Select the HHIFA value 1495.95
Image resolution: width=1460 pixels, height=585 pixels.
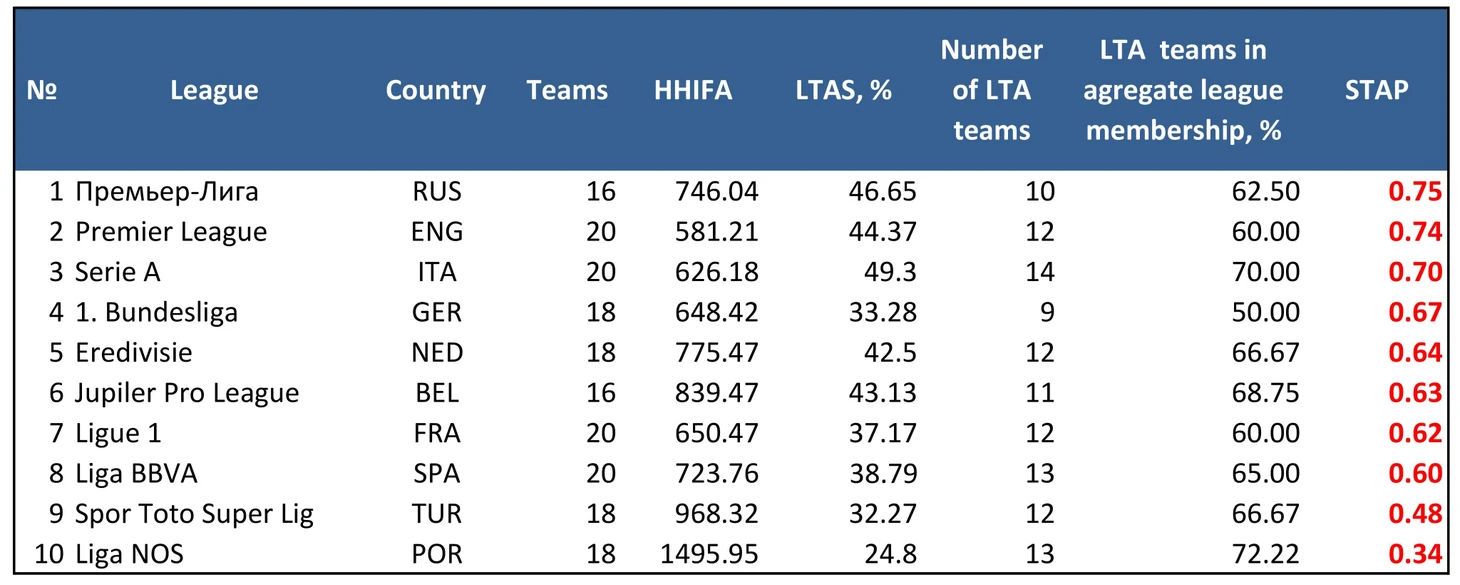click(709, 554)
